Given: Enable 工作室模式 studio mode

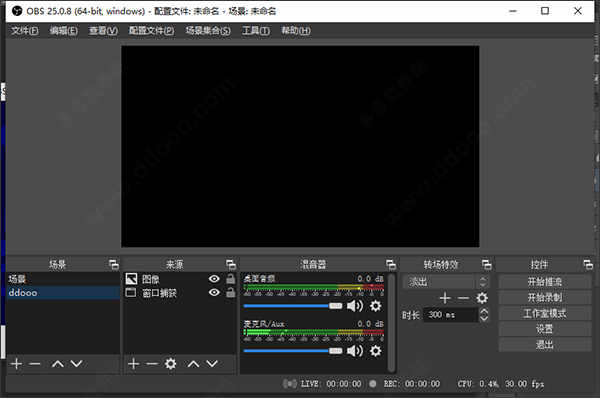Looking at the screenshot, I should point(545,313).
